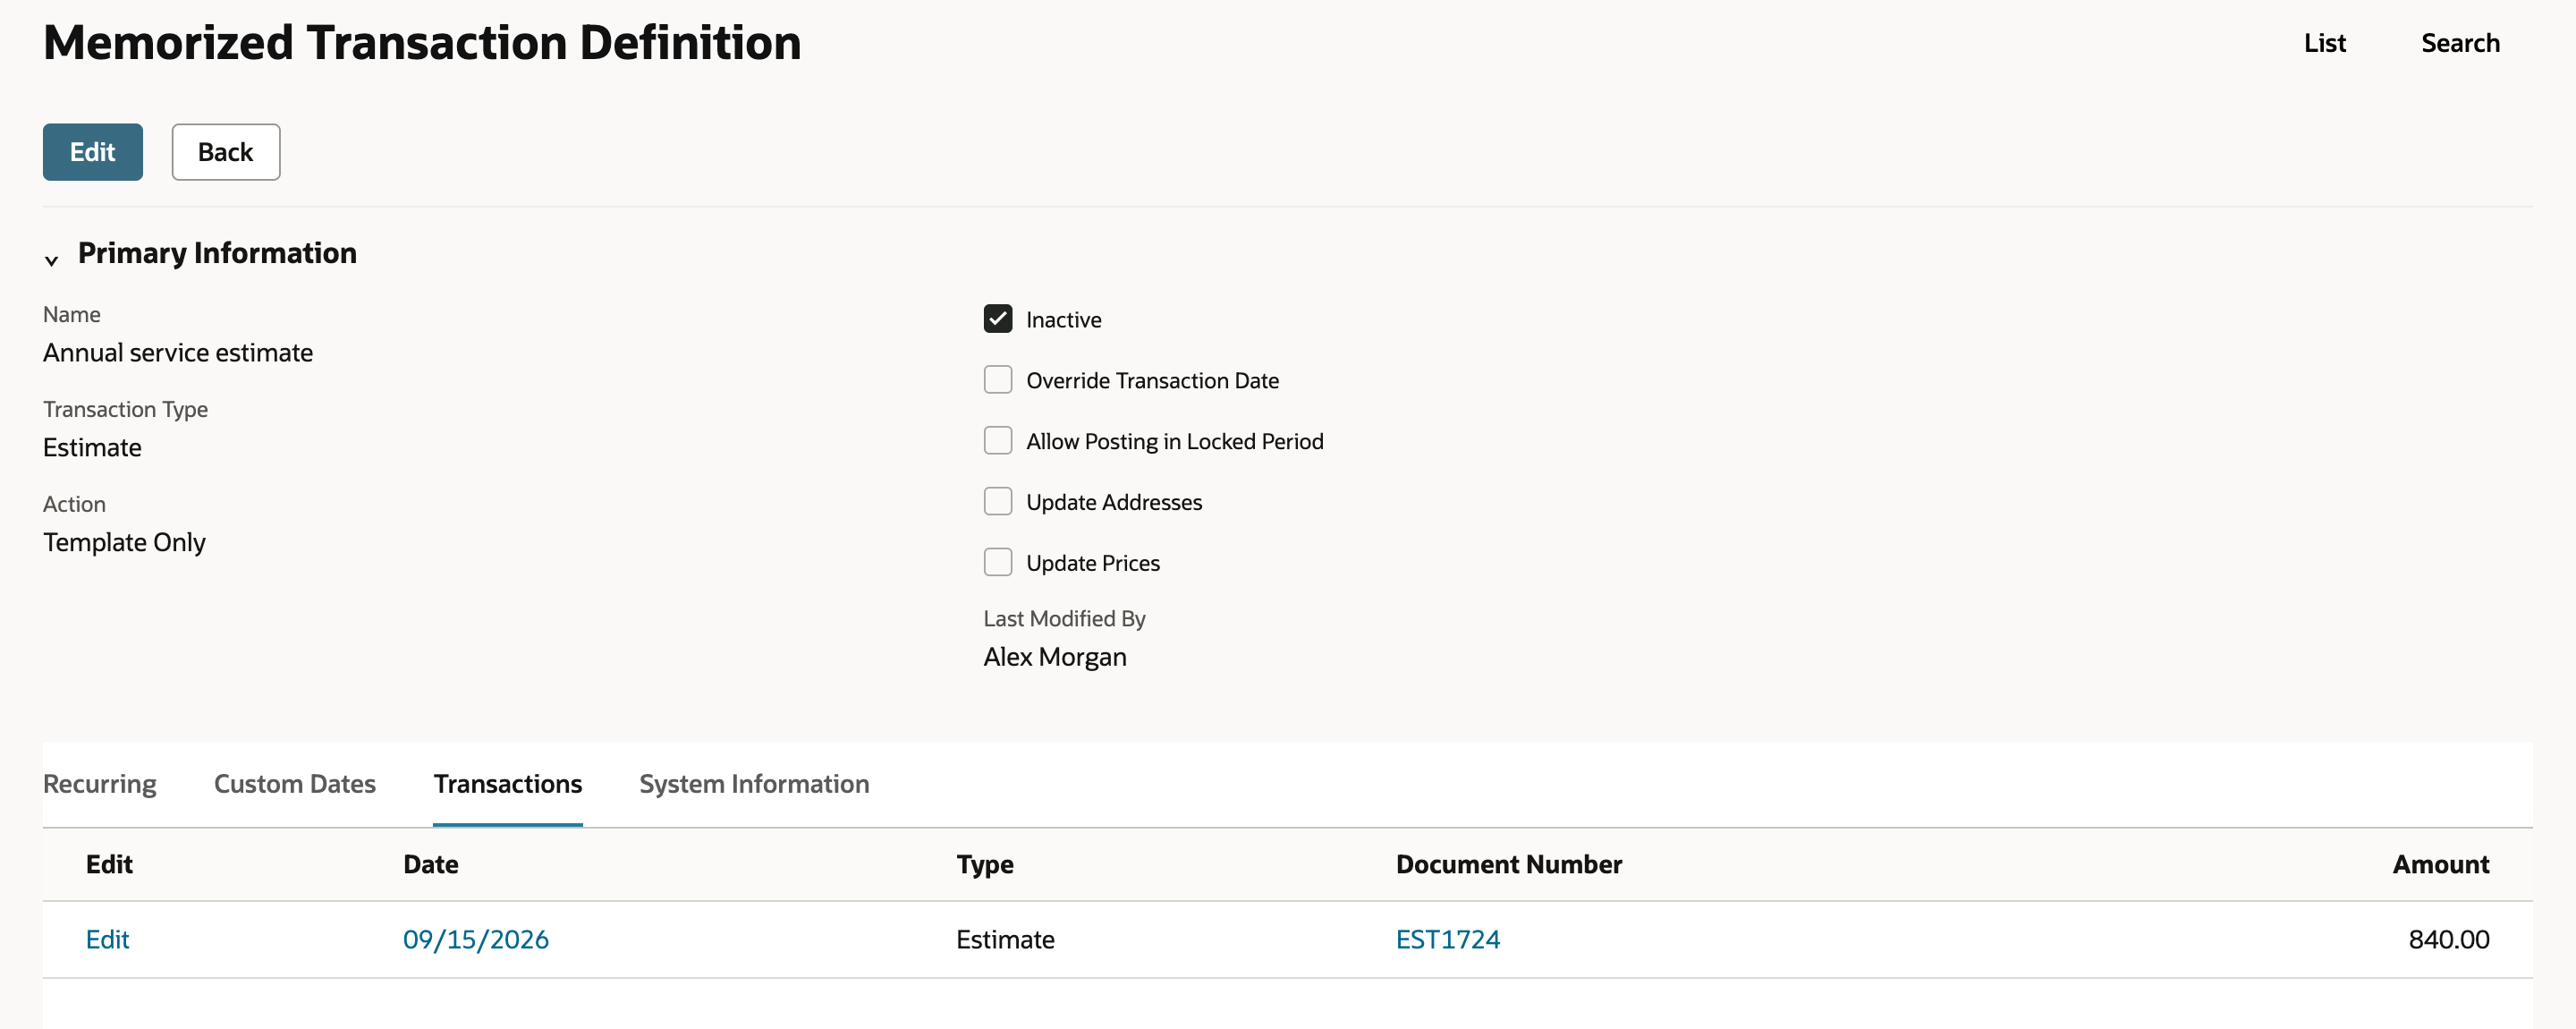
Task: Click the Amount column header
Action: click(x=2440, y=865)
